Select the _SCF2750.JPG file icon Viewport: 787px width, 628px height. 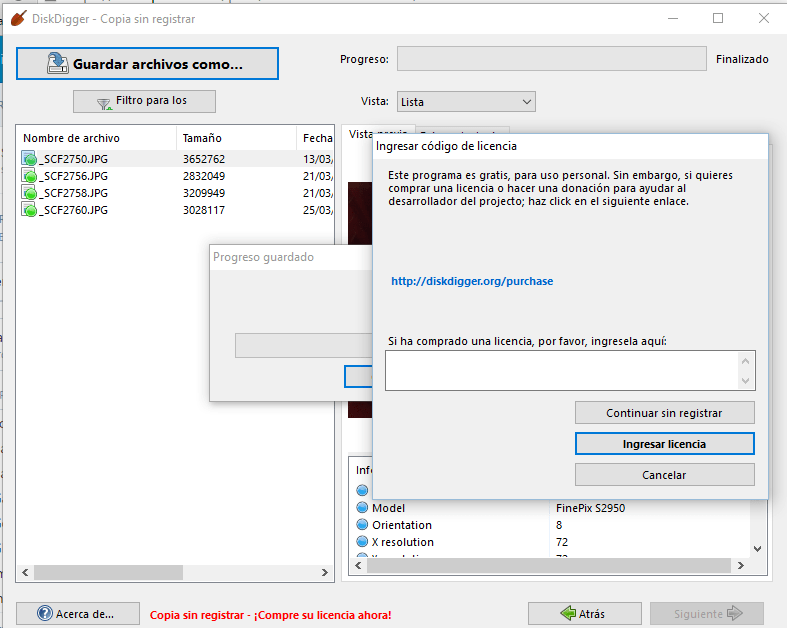coord(29,159)
